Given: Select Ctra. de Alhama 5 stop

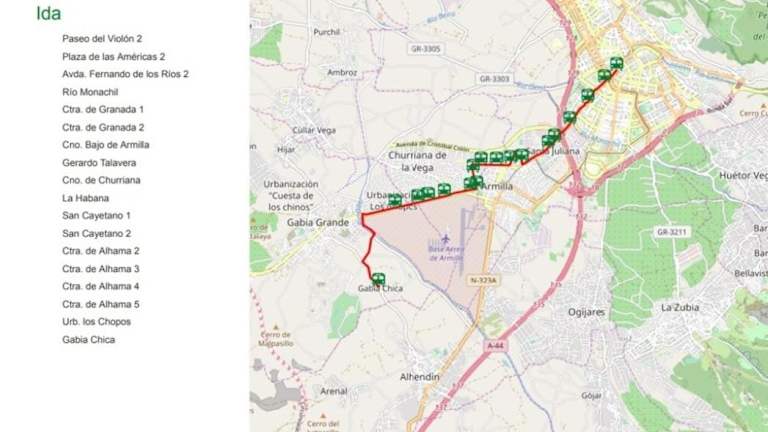Looking at the screenshot, I should (100, 304).
